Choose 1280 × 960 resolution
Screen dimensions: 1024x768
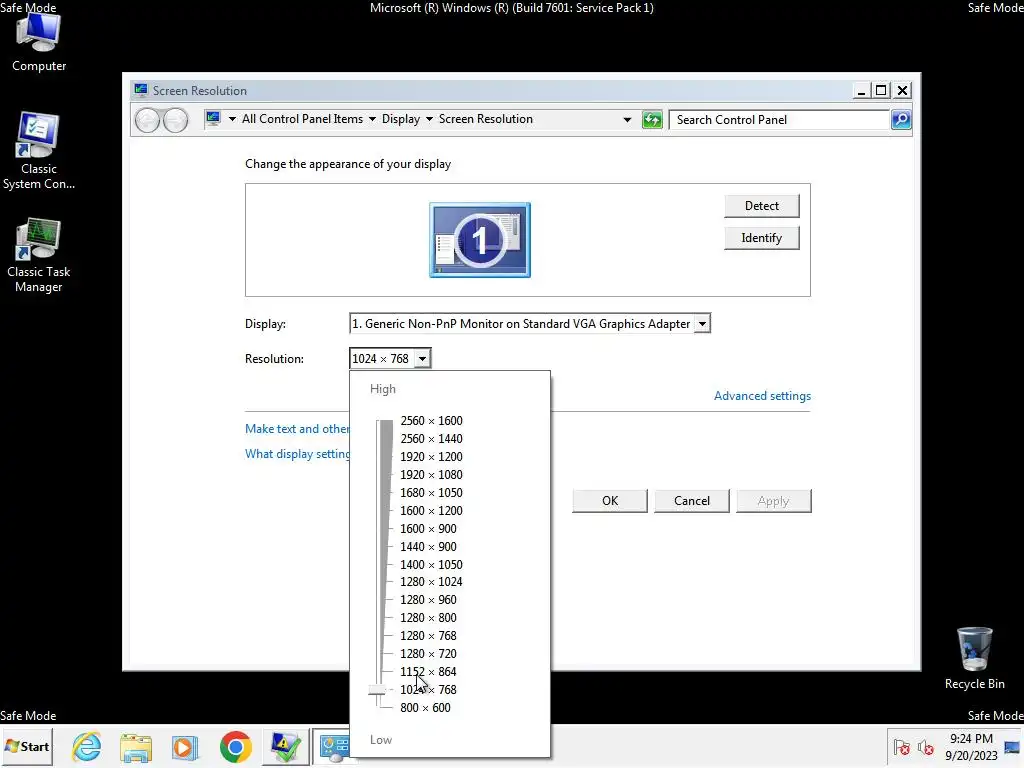pyautogui.click(x=428, y=600)
